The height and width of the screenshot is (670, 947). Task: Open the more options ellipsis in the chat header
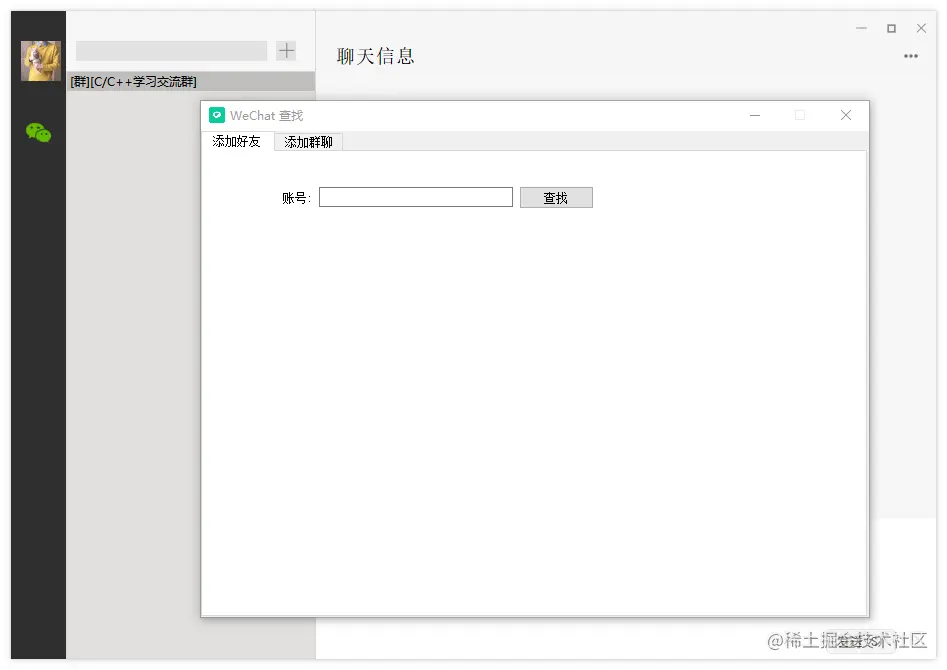(x=910, y=56)
